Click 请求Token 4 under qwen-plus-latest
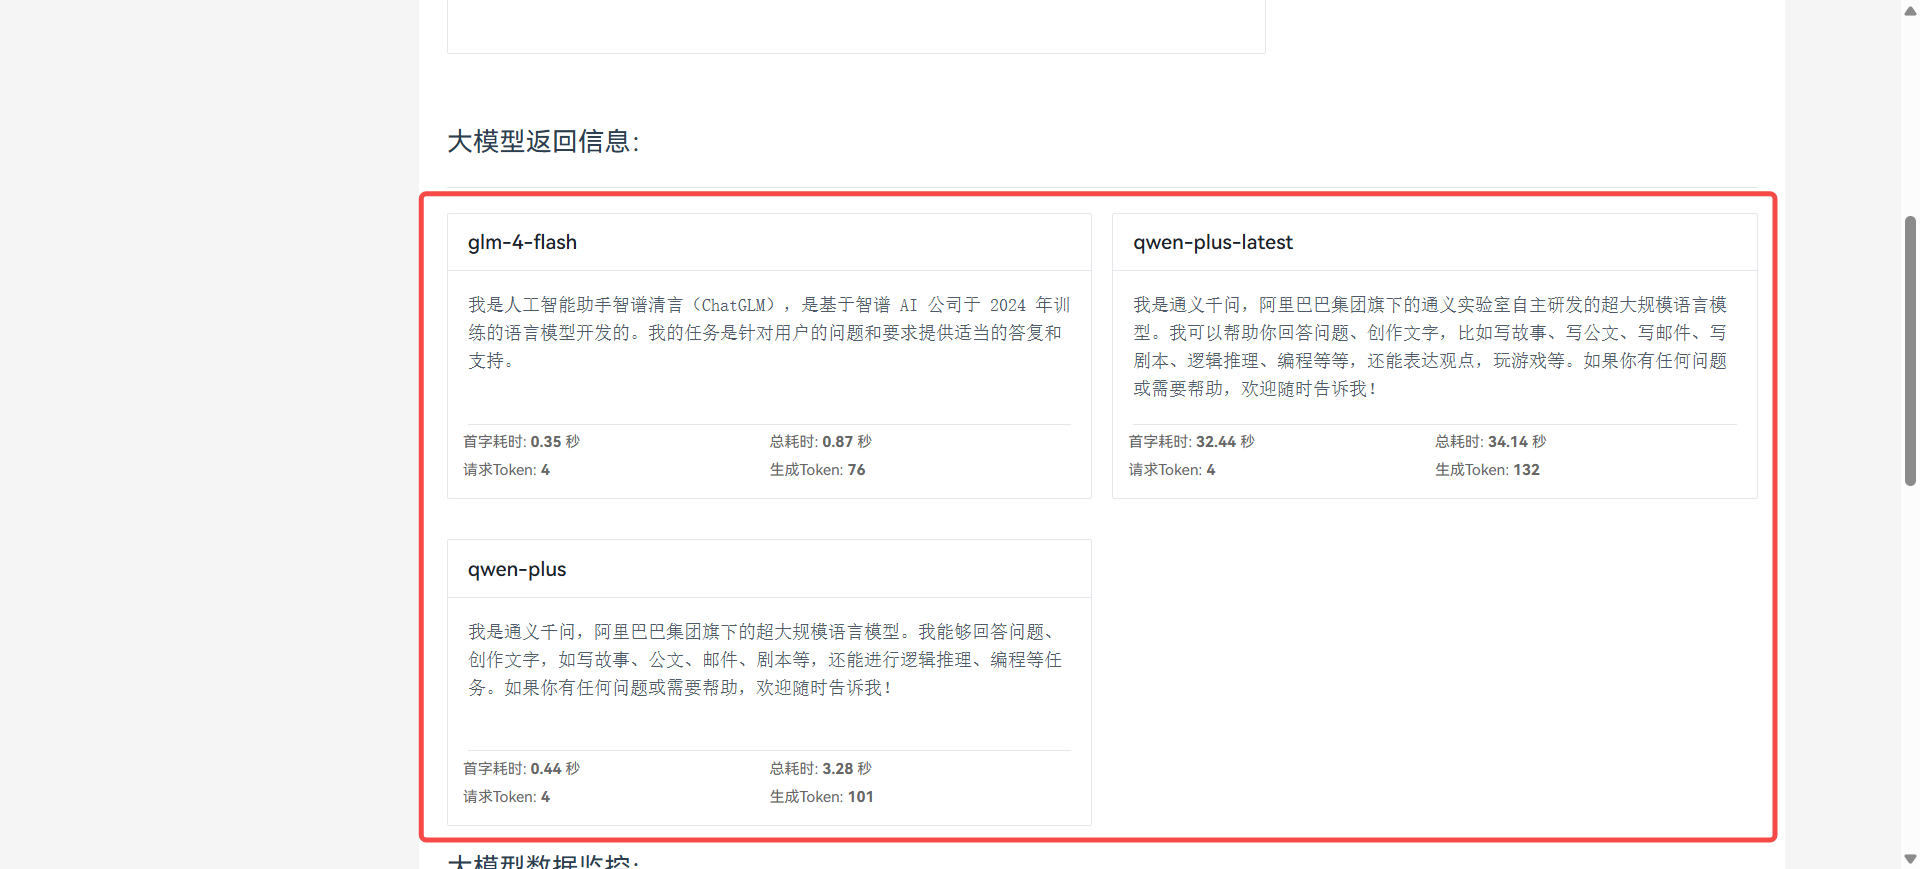This screenshot has height=869, width=1920. pos(1172,469)
